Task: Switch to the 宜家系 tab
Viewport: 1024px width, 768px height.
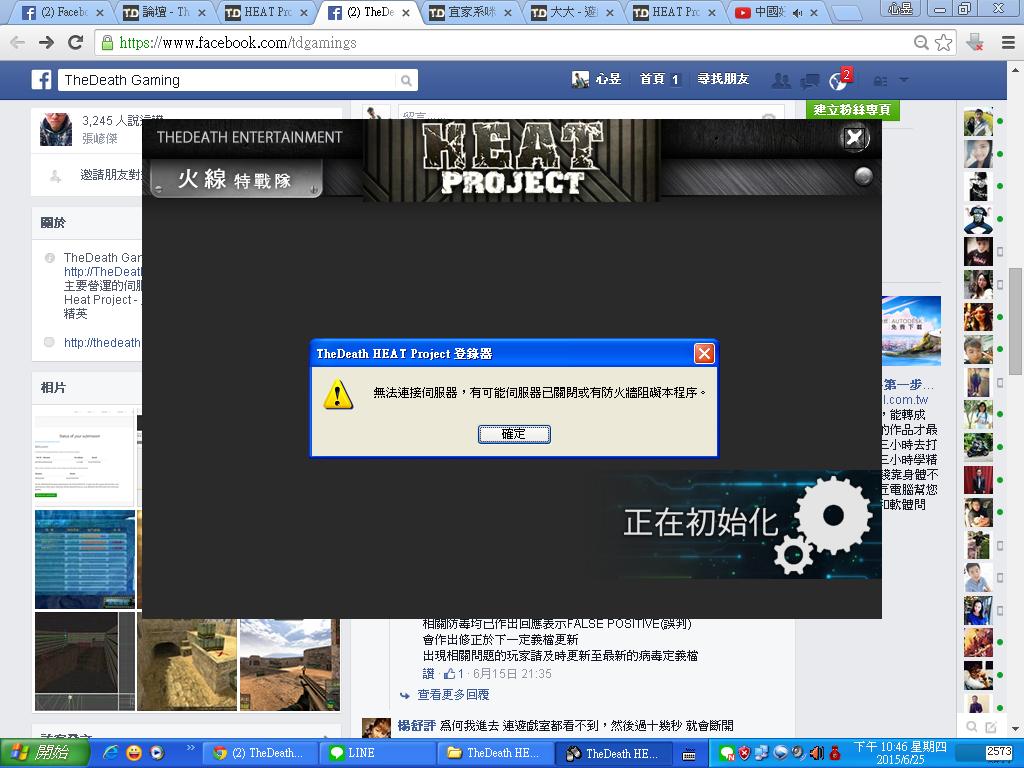Action: (470, 12)
